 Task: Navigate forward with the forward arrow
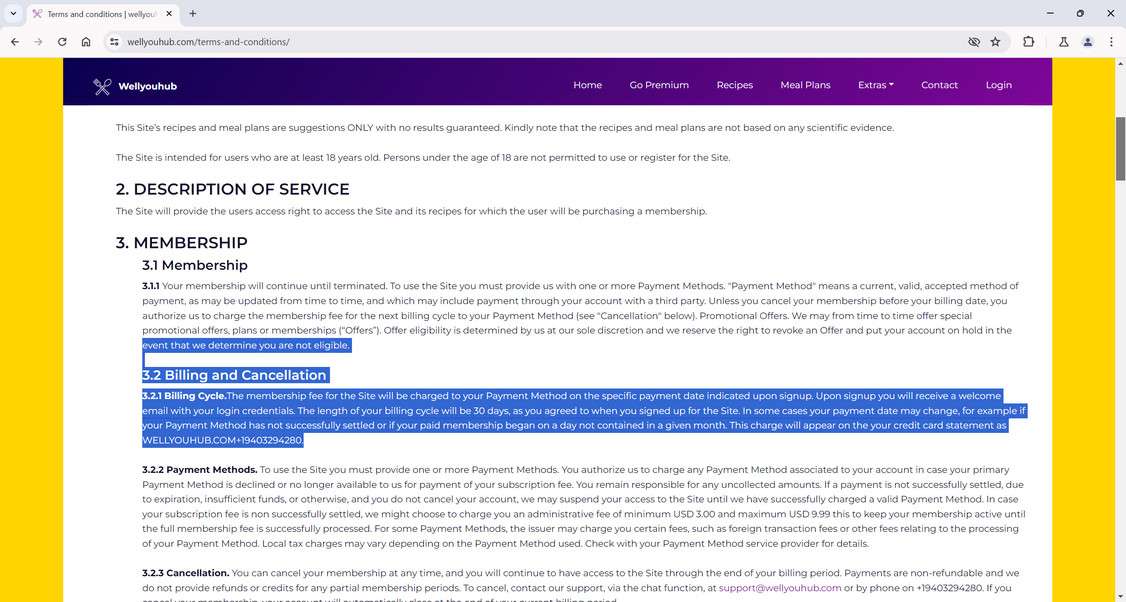pyautogui.click(x=38, y=42)
